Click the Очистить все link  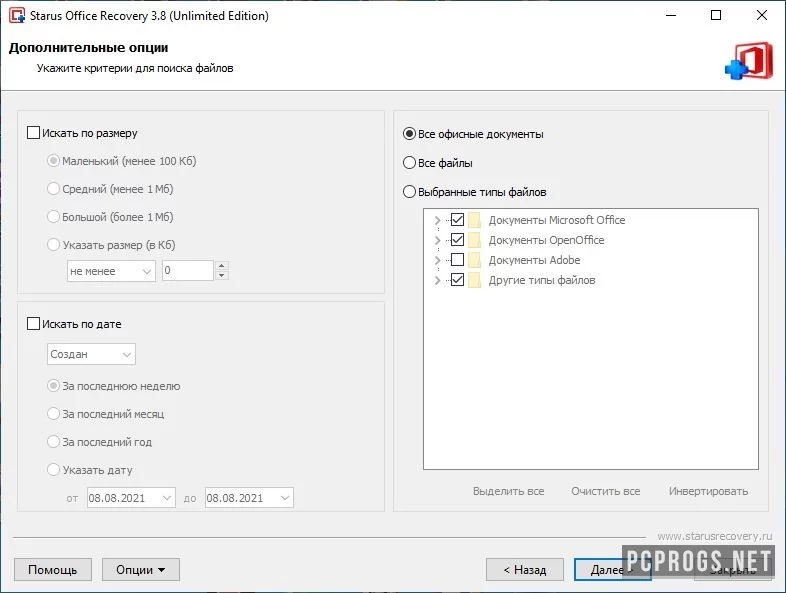tap(606, 491)
